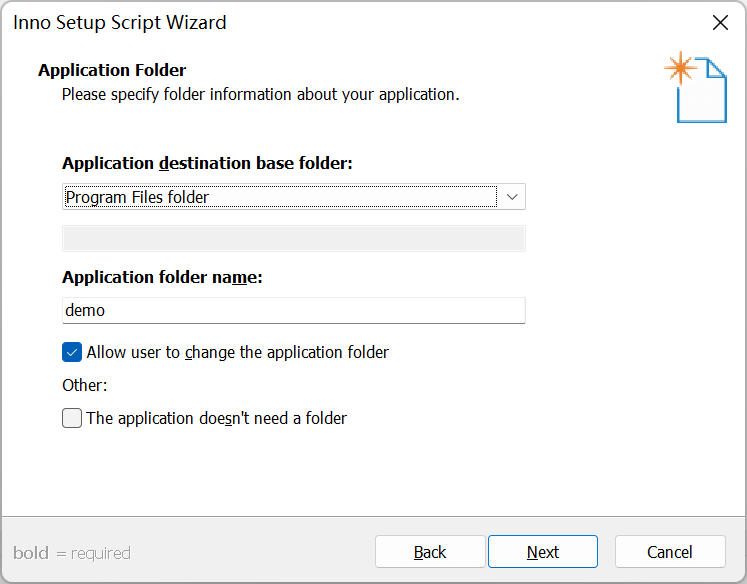The width and height of the screenshot is (747, 584).
Task: Cancel the script wizard
Action: pyautogui.click(x=669, y=552)
